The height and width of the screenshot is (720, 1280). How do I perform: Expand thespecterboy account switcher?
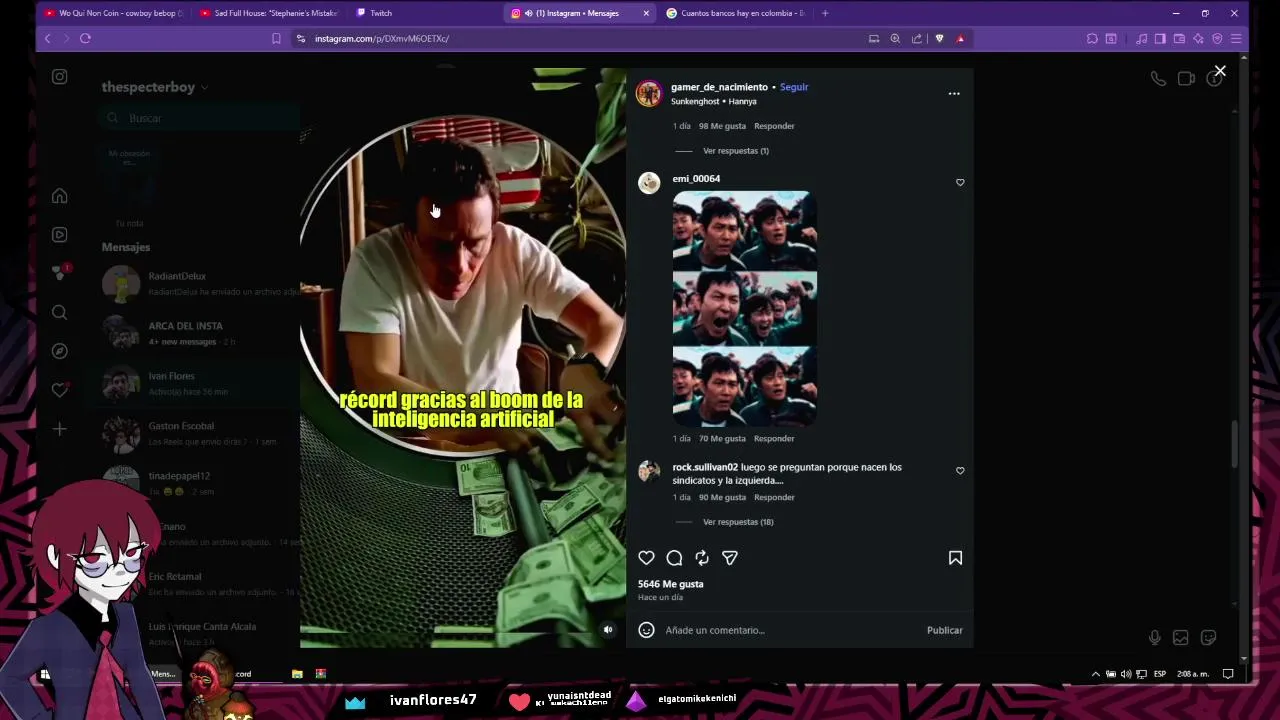coord(155,87)
